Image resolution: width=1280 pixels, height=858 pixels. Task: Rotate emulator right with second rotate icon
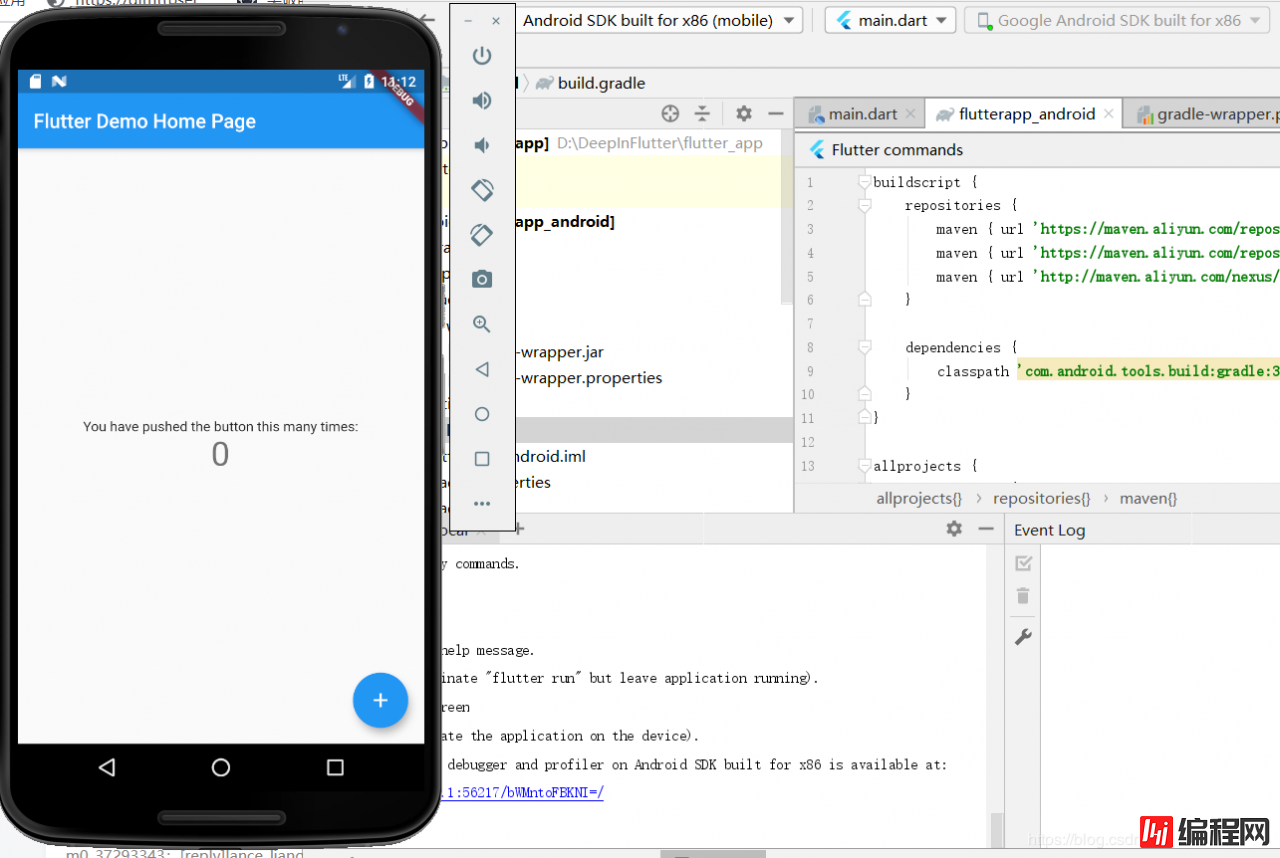click(x=482, y=234)
